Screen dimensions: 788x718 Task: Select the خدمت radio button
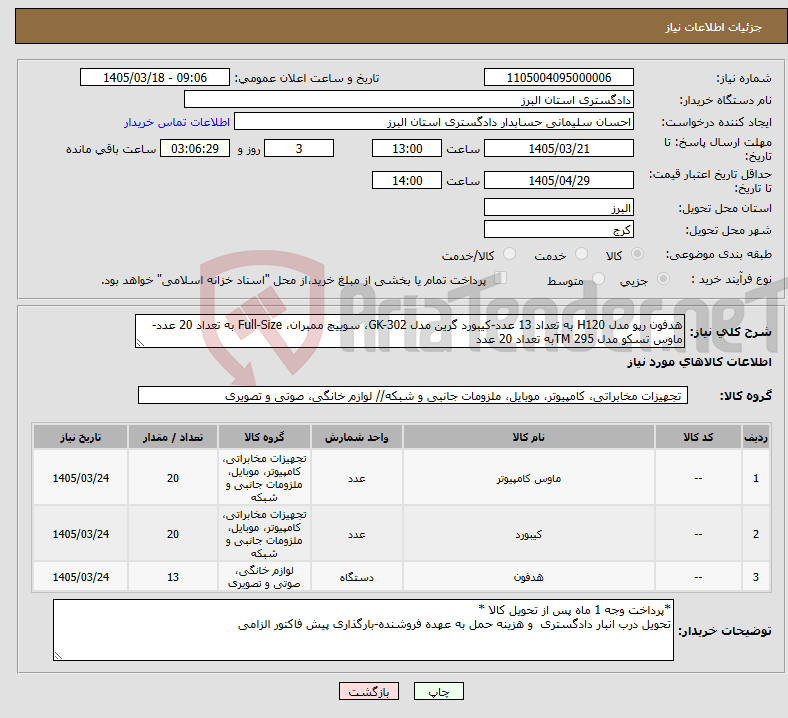click(x=581, y=254)
